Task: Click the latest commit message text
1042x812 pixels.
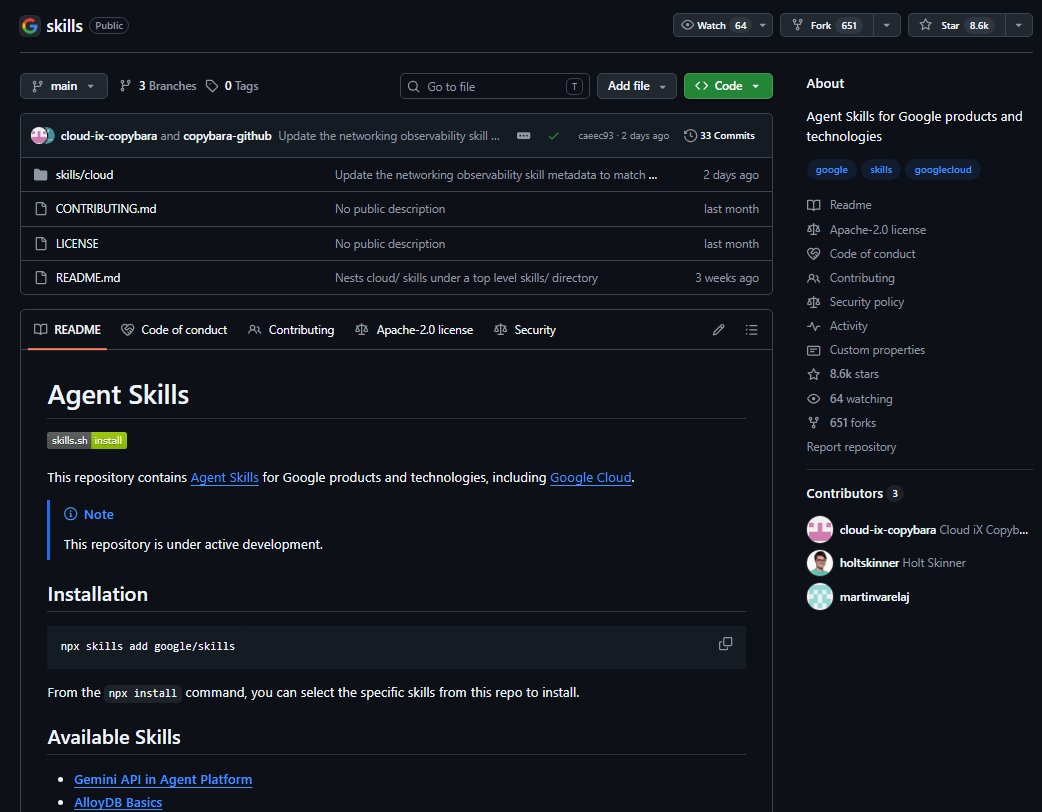Action: [389, 136]
